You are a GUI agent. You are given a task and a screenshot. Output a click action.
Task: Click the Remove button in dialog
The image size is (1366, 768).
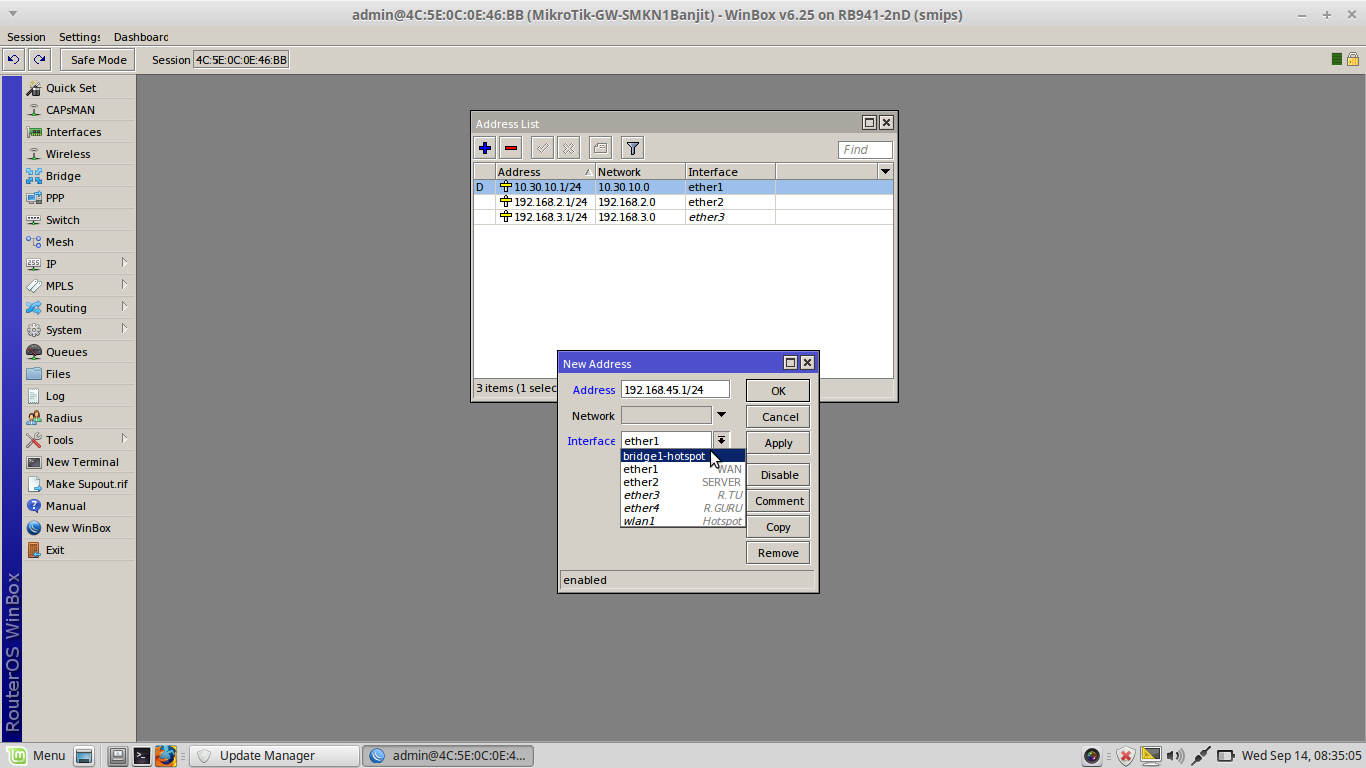(x=778, y=553)
